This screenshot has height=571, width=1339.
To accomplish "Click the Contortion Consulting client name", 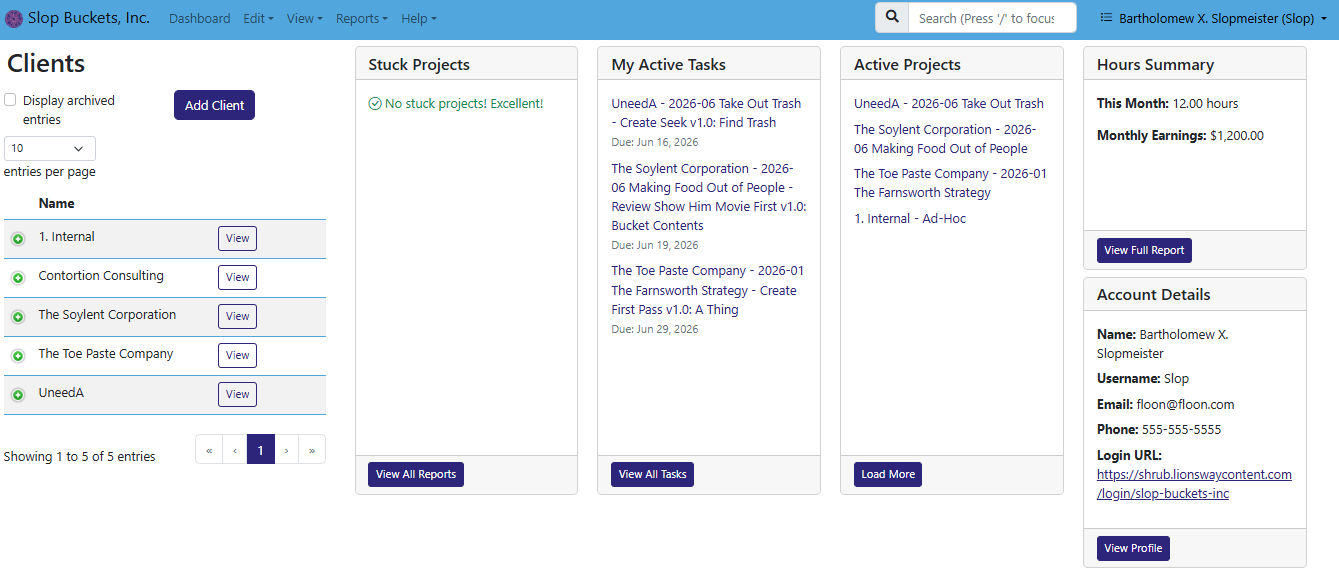I will click(101, 275).
